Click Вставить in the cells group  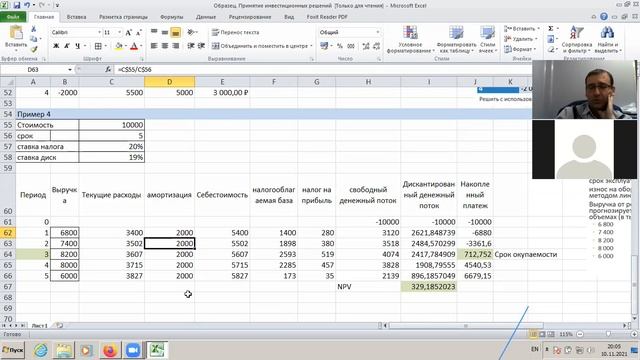pyautogui.click(x=522, y=29)
